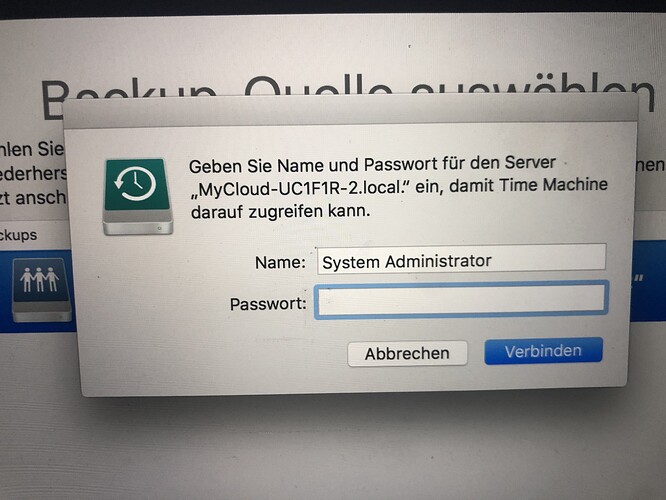Connect to the server with Verbinden
Screen dimensions: 666x500
[543, 351]
